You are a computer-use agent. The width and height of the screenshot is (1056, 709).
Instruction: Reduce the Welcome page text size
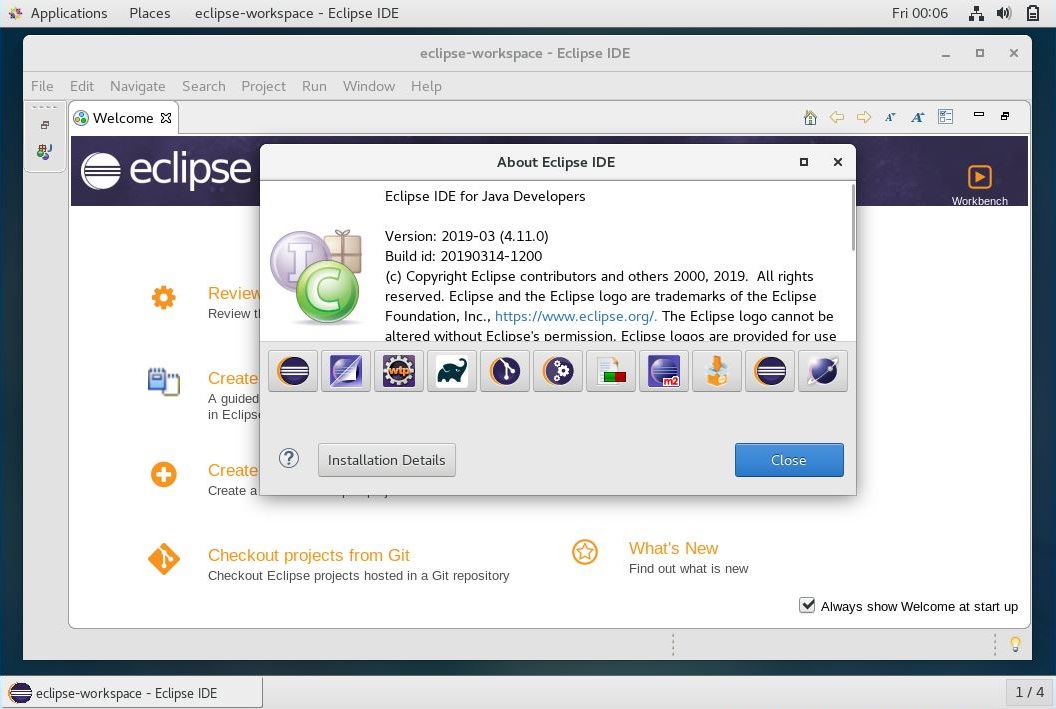[889, 117]
